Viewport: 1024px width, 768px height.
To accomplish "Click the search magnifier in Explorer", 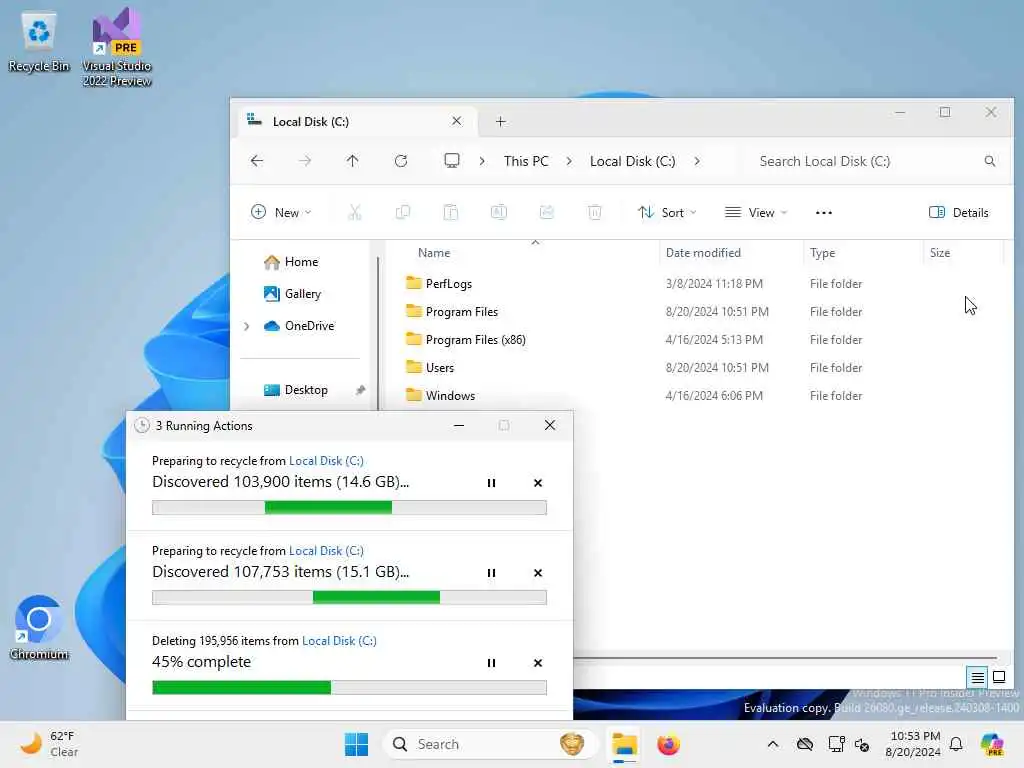I will tap(990, 161).
